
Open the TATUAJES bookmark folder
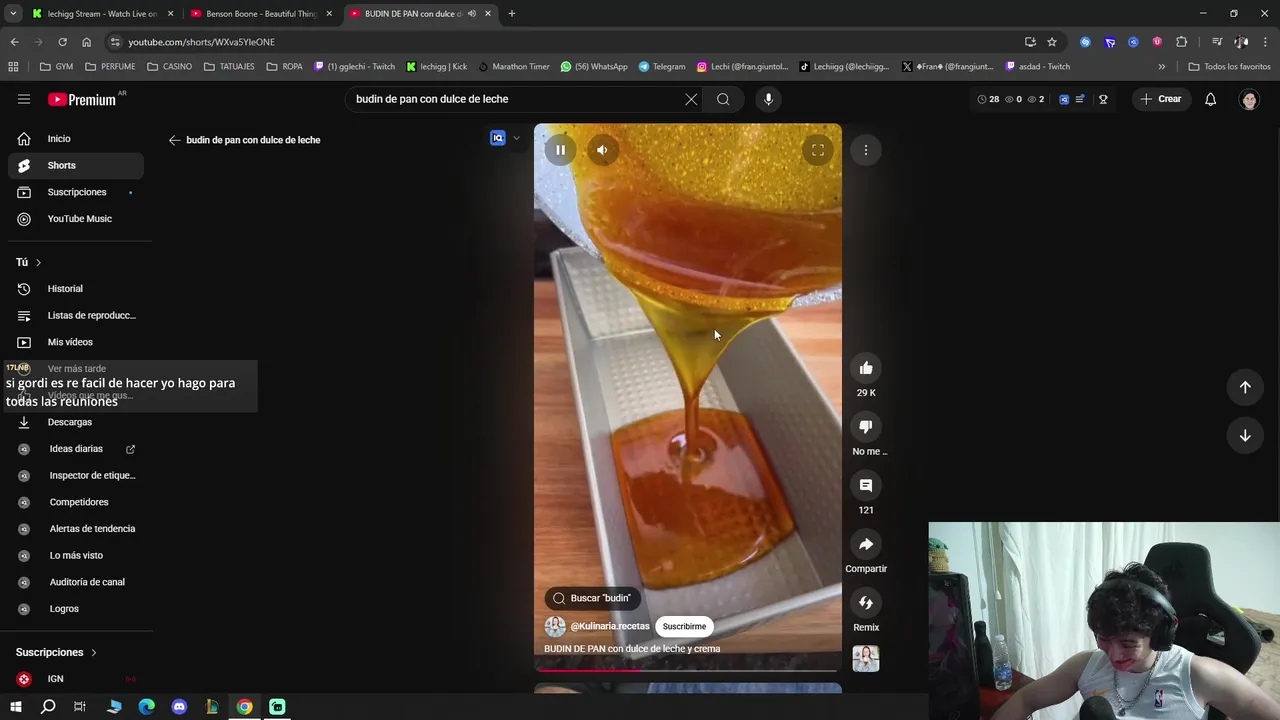coord(229,67)
